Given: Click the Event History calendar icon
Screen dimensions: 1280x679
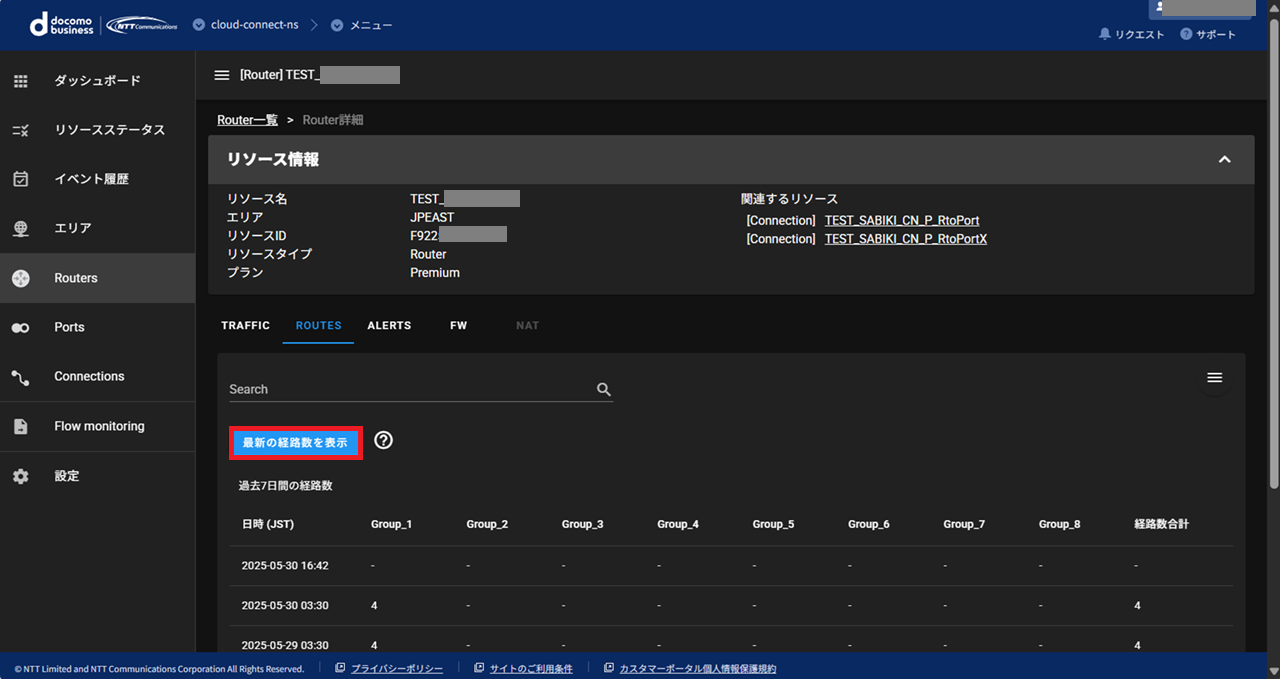Looking at the screenshot, I should (21, 179).
